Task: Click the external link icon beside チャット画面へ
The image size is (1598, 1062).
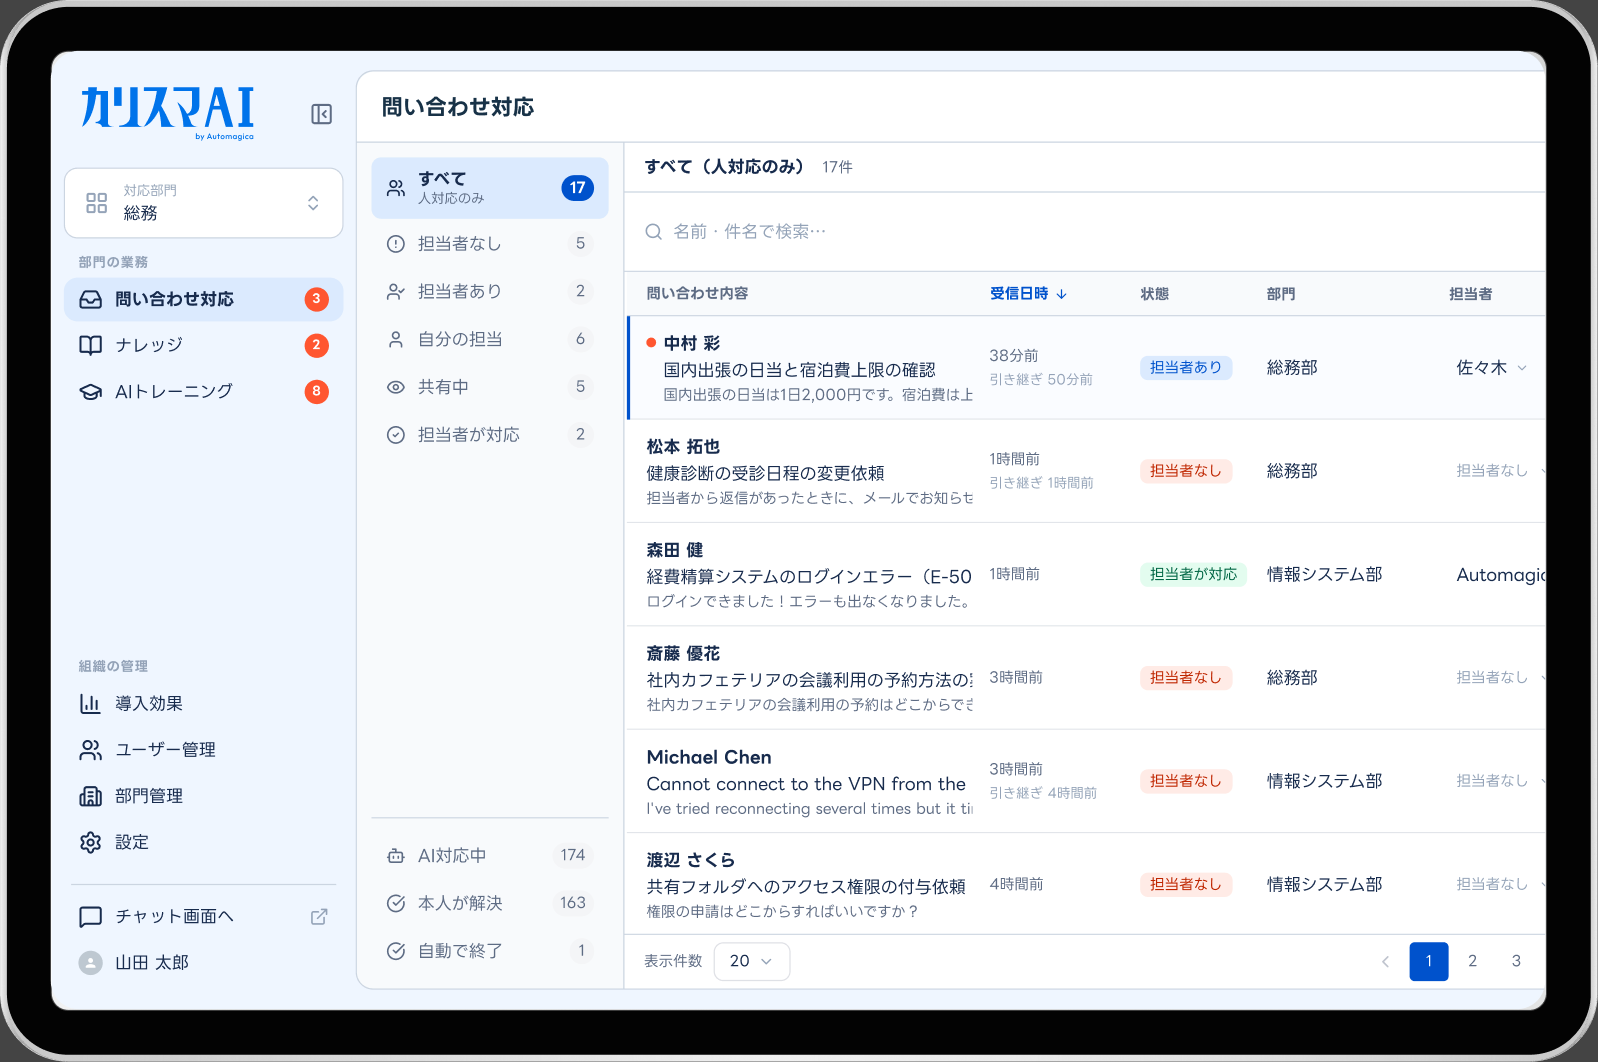Action: coord(319,916)
